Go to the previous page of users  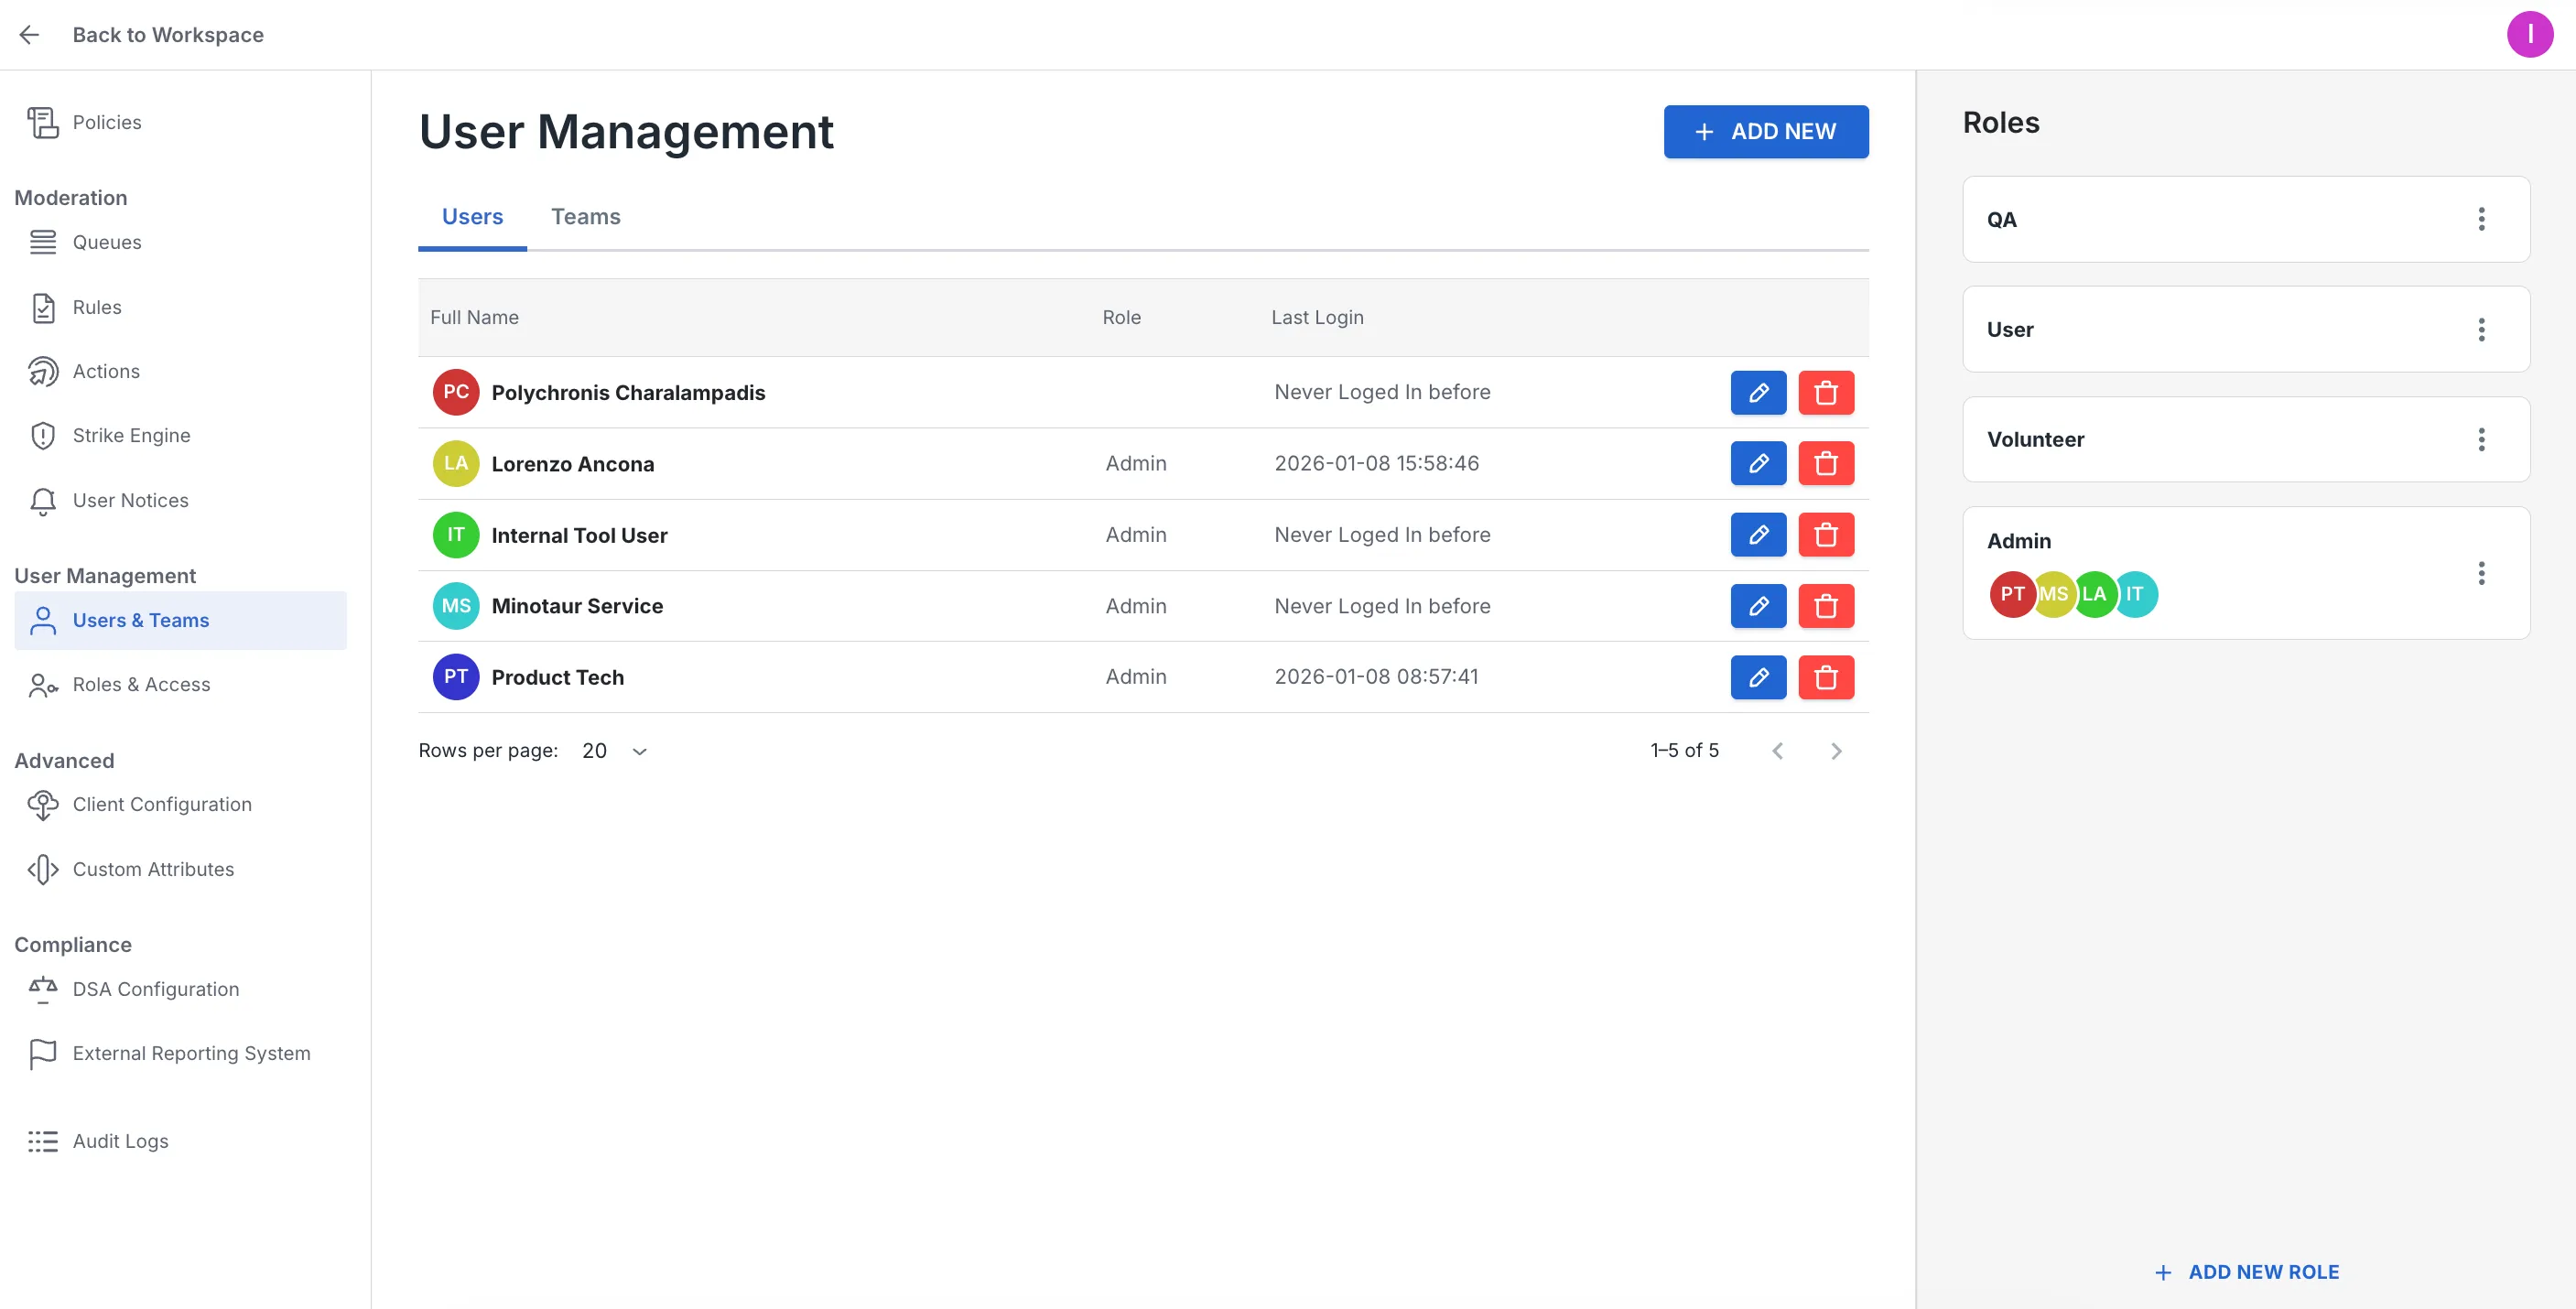pyautogui.click(x=1777, y=751)
